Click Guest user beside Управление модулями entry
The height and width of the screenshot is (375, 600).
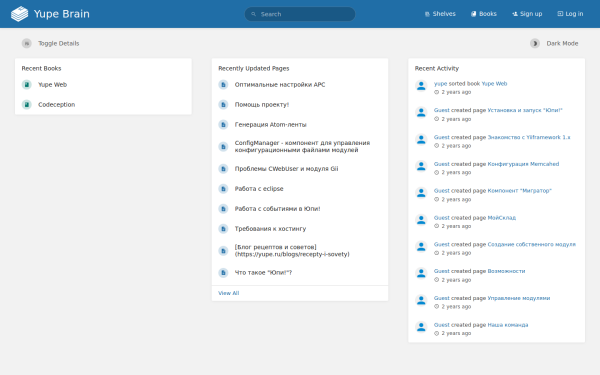click(x=442, y=298)
